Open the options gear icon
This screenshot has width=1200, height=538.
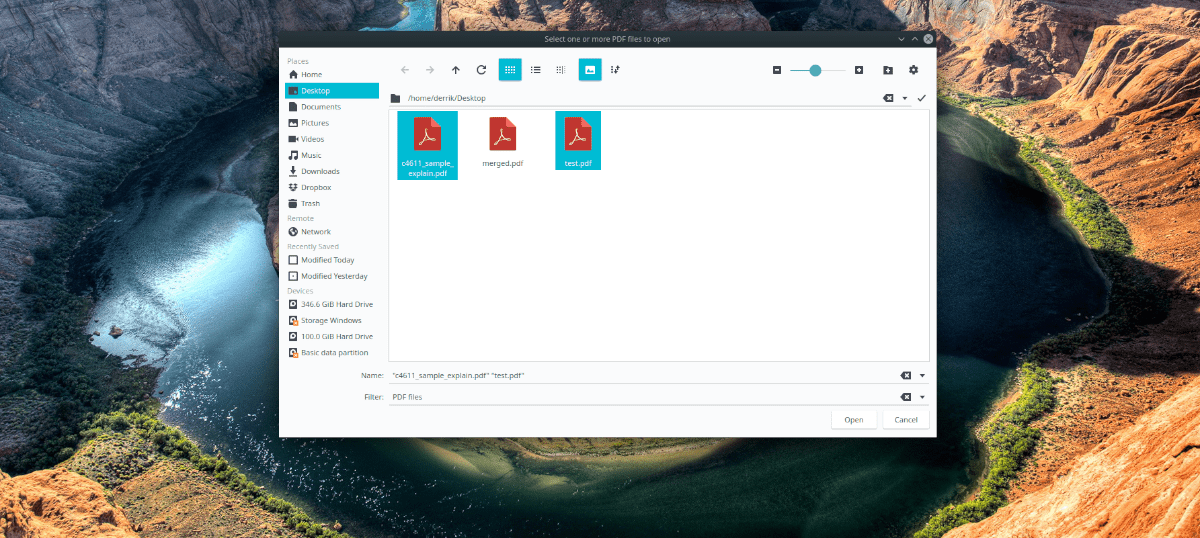click(913, 70)
